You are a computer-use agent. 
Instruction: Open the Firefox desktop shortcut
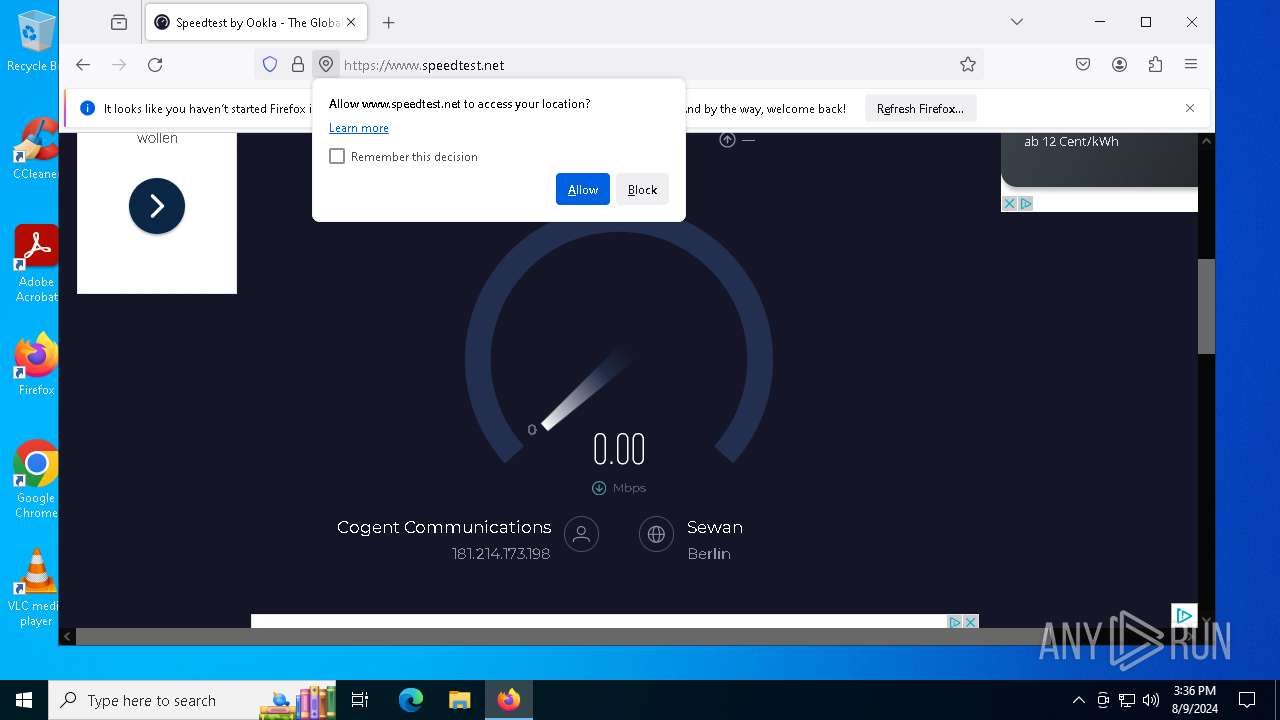[x=36, y=364]
